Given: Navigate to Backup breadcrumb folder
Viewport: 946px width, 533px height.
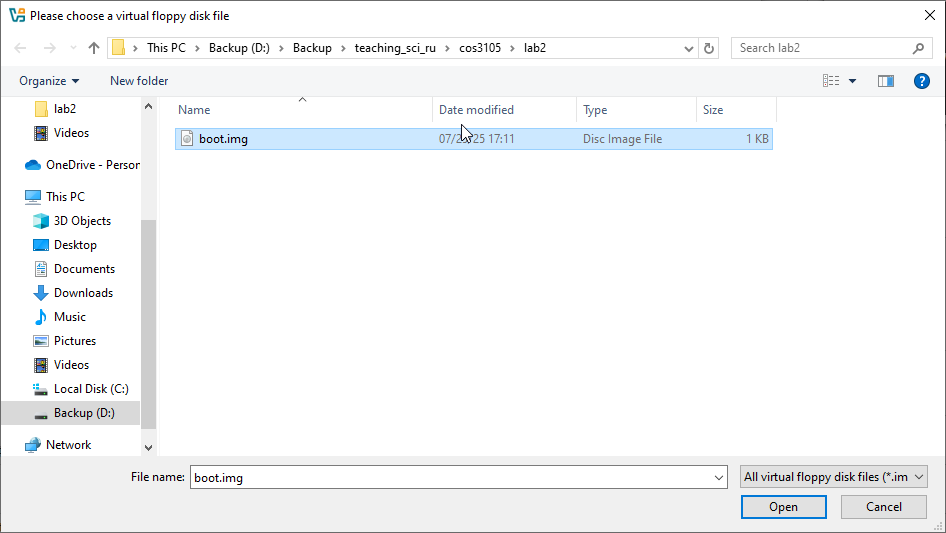Looking at the screenshot, I should [x=312, y=48].
